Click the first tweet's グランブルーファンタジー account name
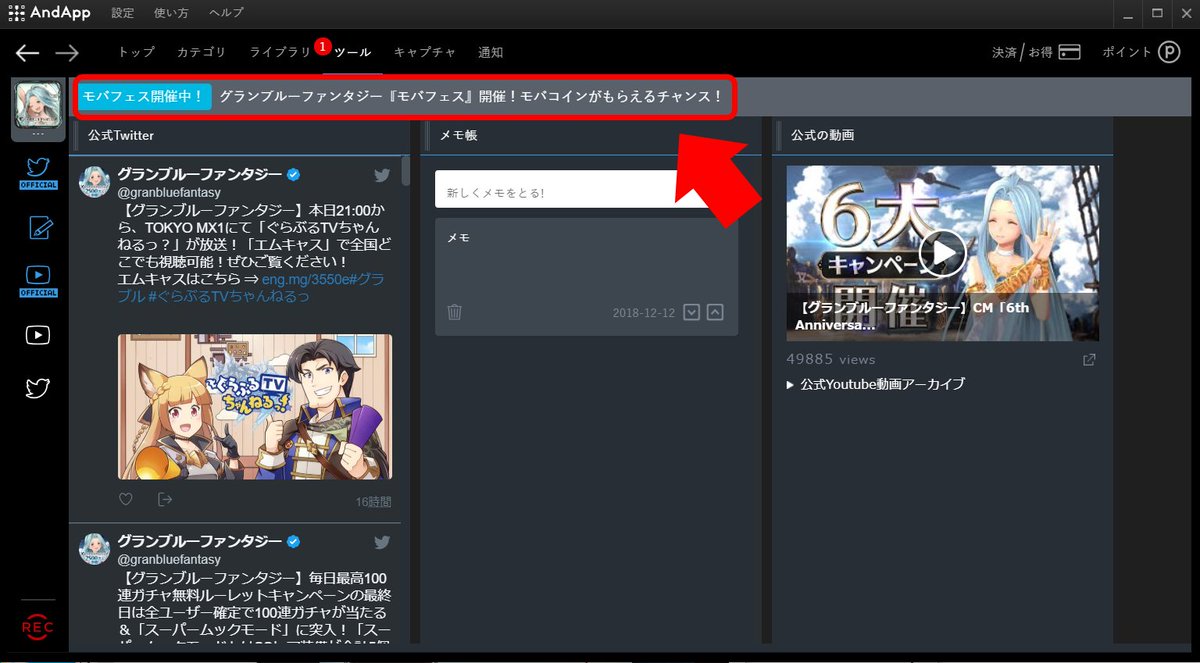1200x663 pixels. click(x=199, y=175)
